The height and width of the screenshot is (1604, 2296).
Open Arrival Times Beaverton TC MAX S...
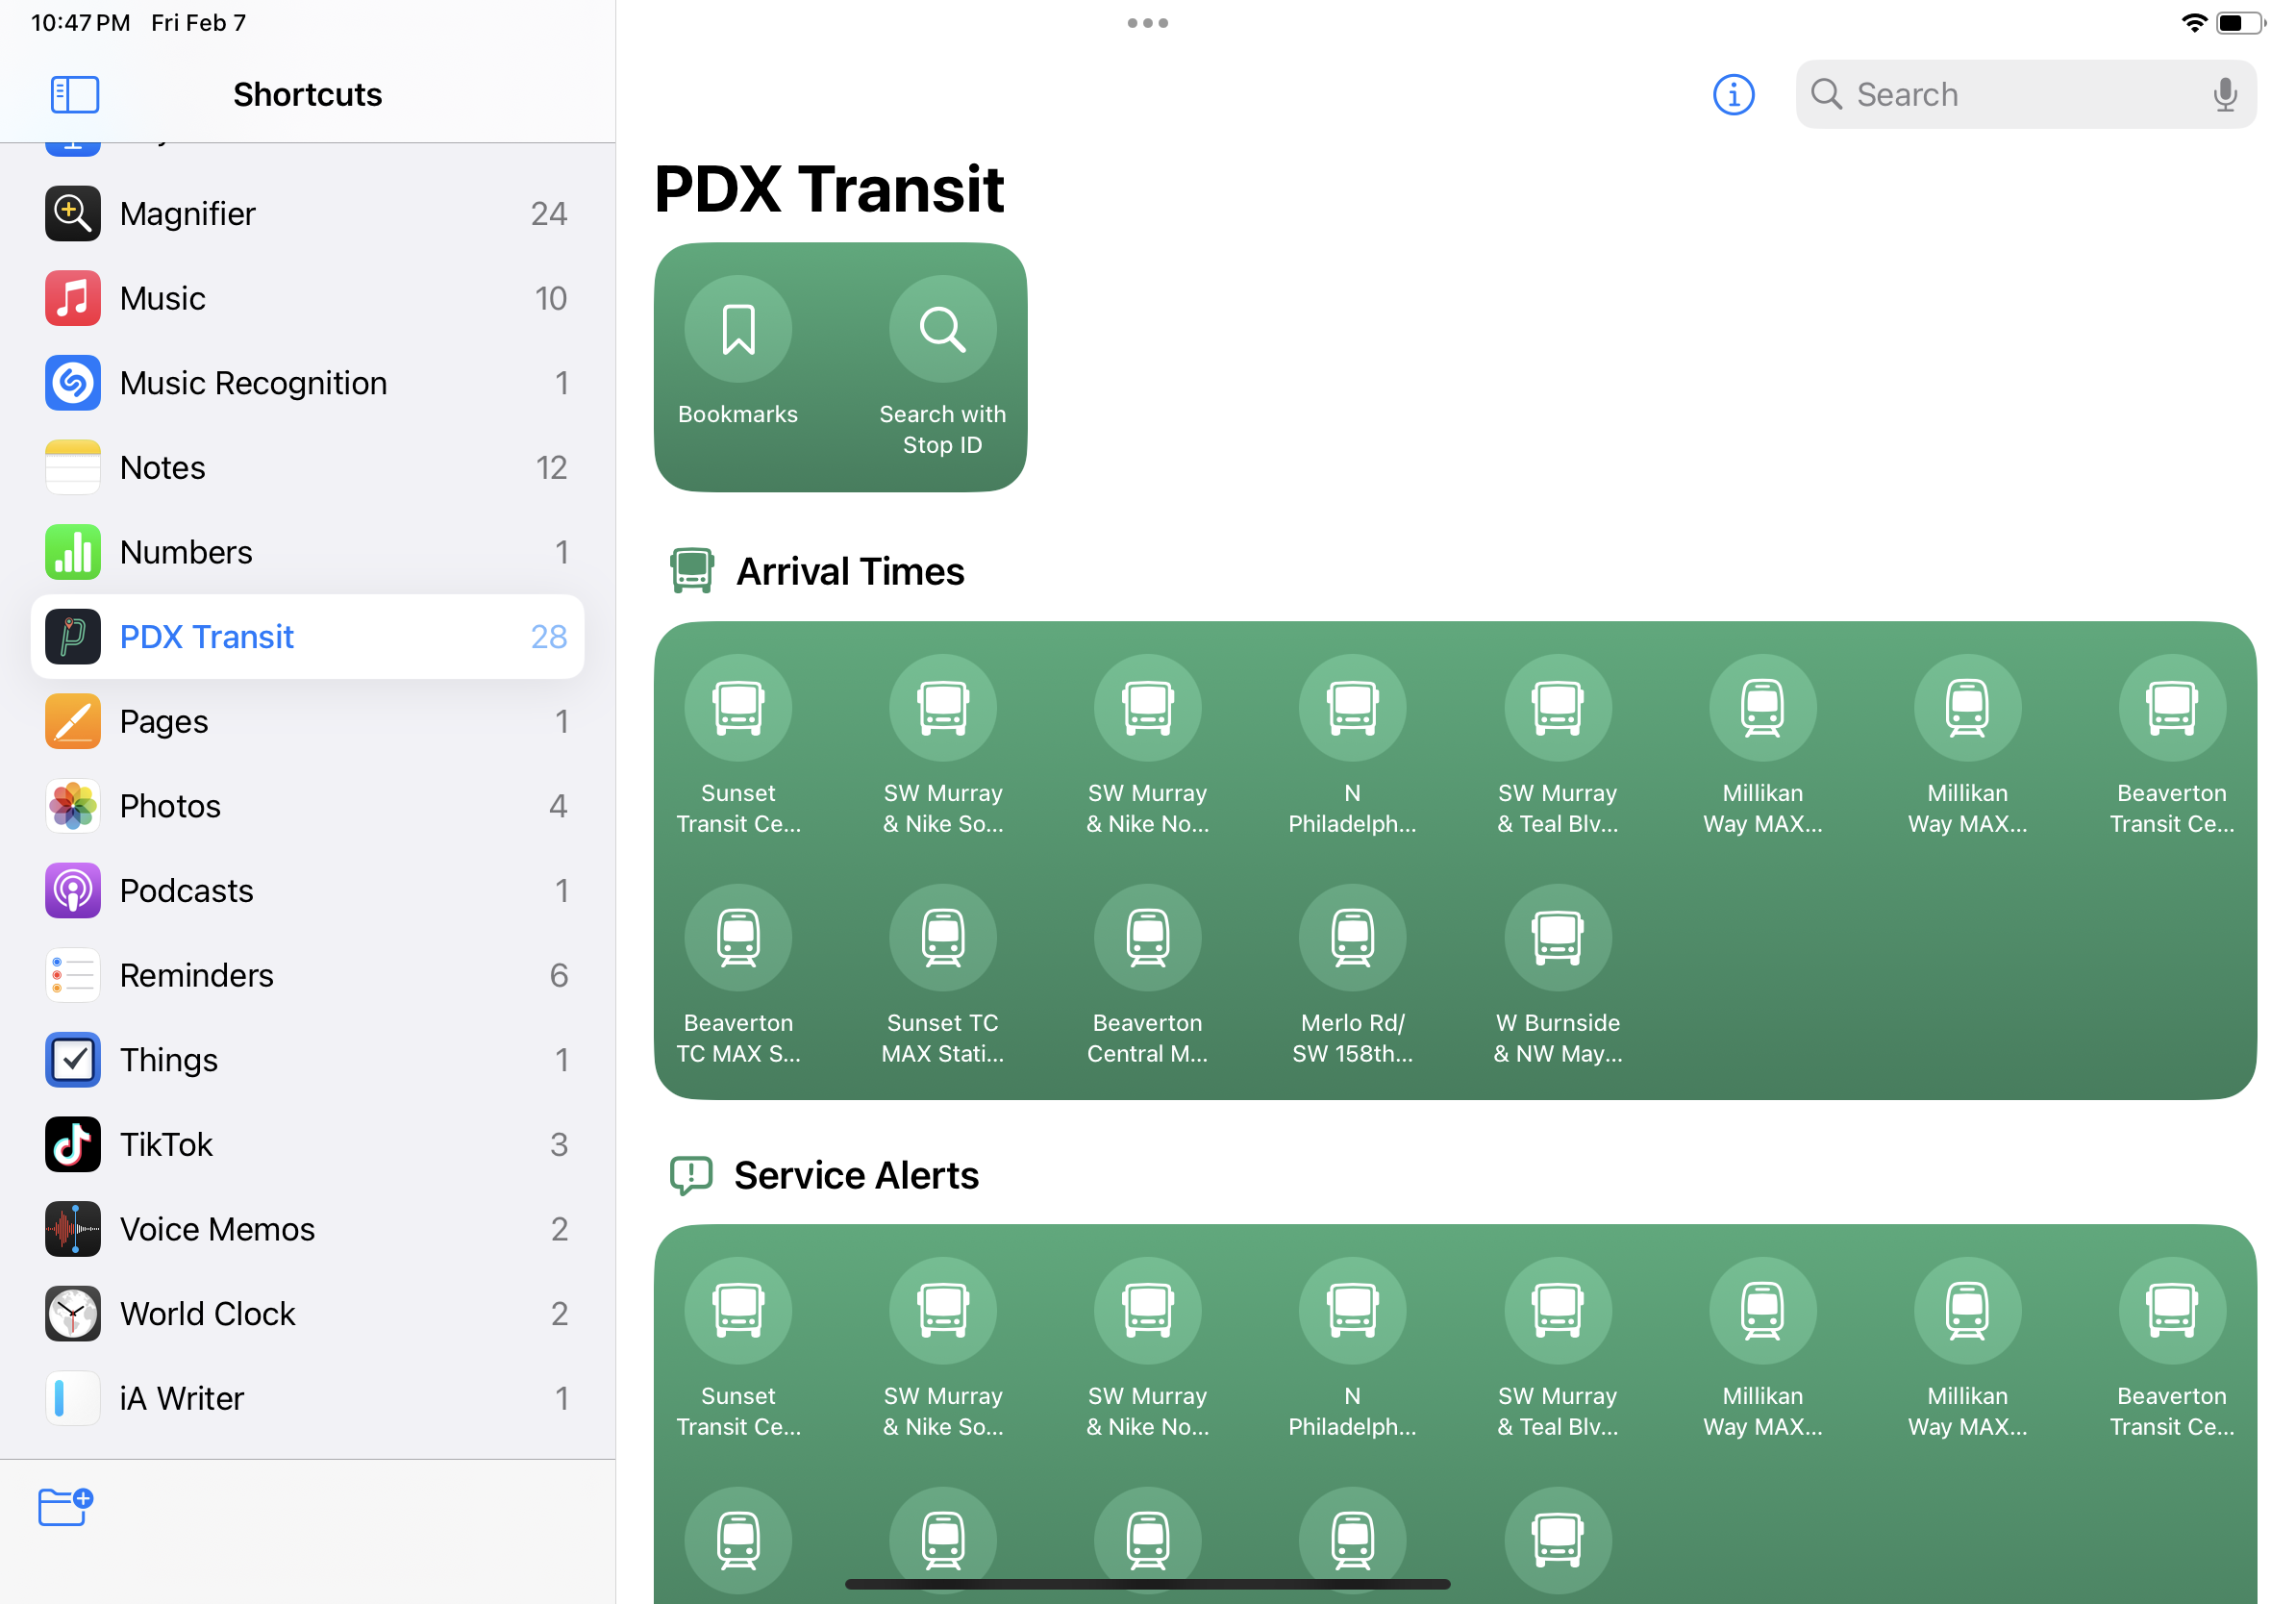(x=738, y=975)
